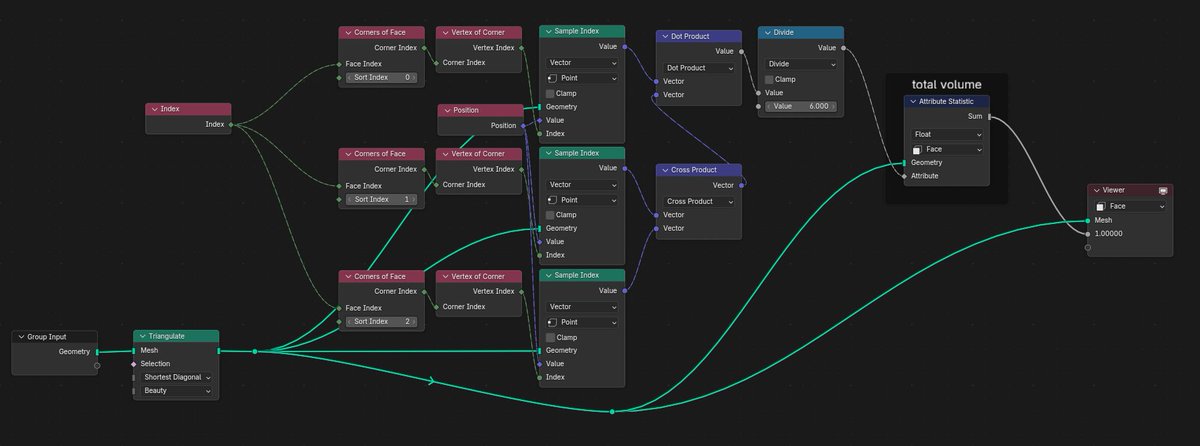This screenshot has height=446, width=1200.
Task: Click the empty output socket of Group Input
Action: [x=97, y=365]
